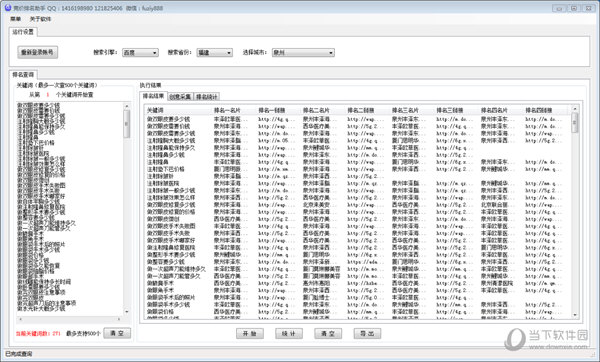The width and height of the screenshot is (600, 362).
Task: Click the 导出 button
Action: coord(367,333)
